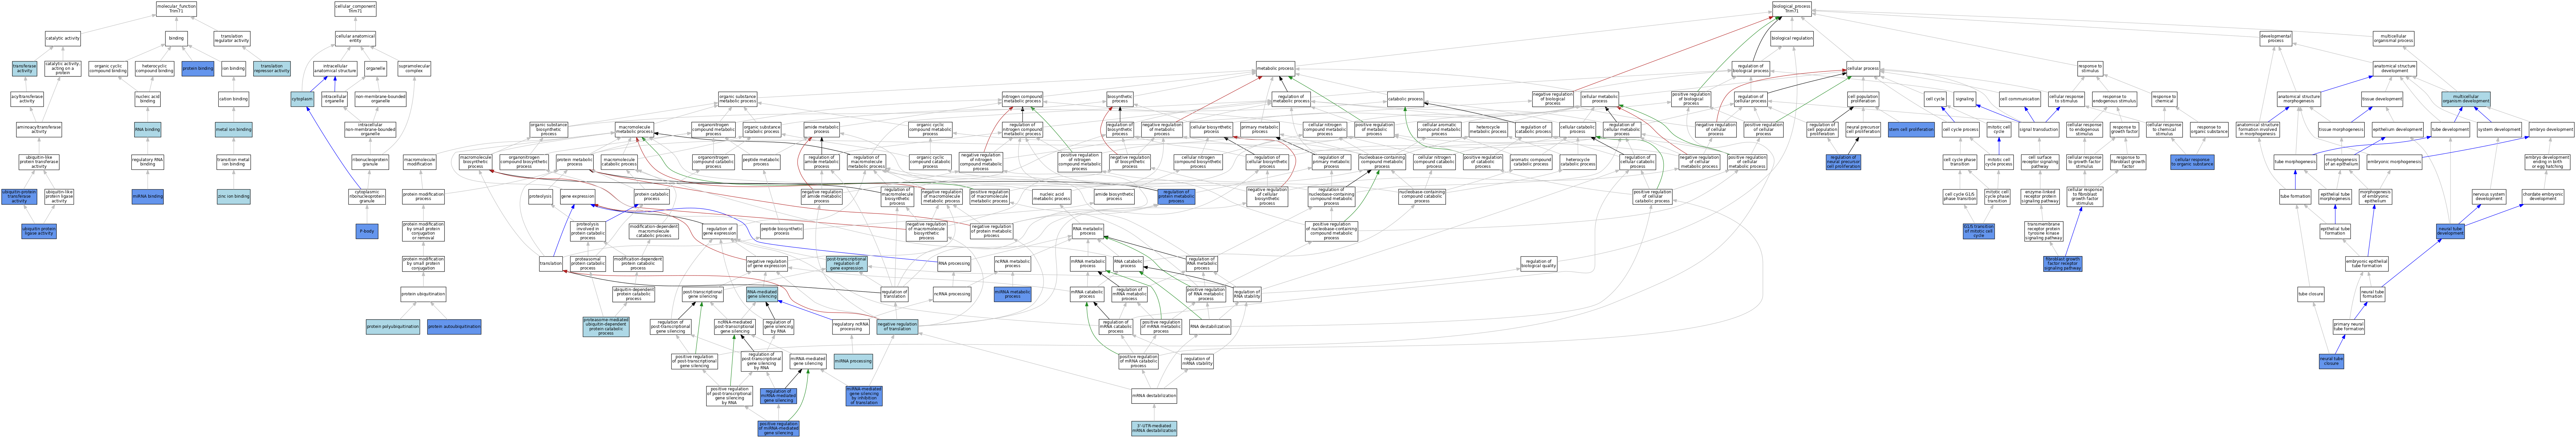The height and width of the screenshot is (438, 2576).
Task: Select the 'cell communication' node
Action: click(2020, 99)
